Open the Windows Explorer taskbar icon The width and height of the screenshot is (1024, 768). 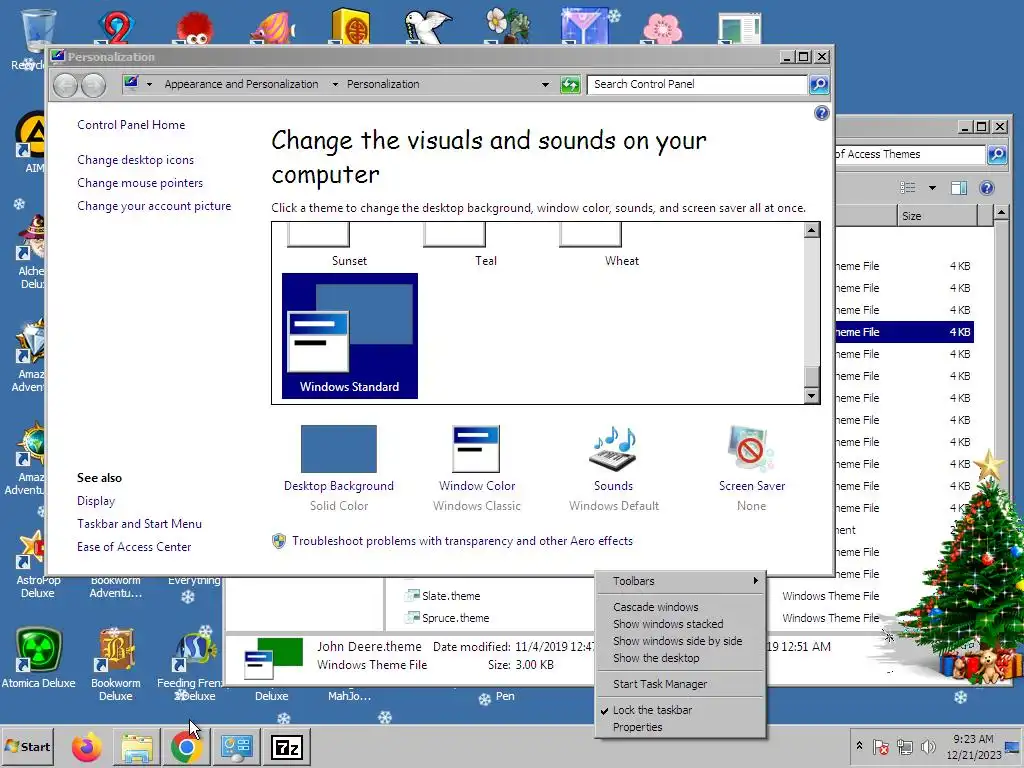(x=136, y=747)
